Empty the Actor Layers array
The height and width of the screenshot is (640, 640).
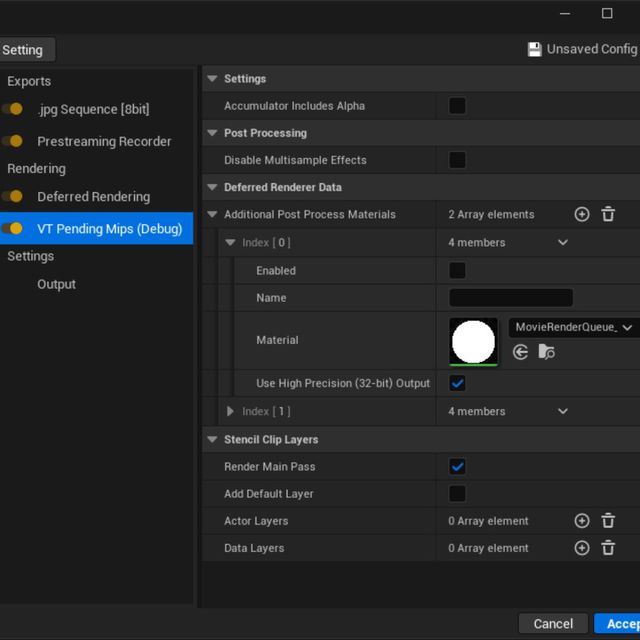pyautogui.click(x=608, y=521)
